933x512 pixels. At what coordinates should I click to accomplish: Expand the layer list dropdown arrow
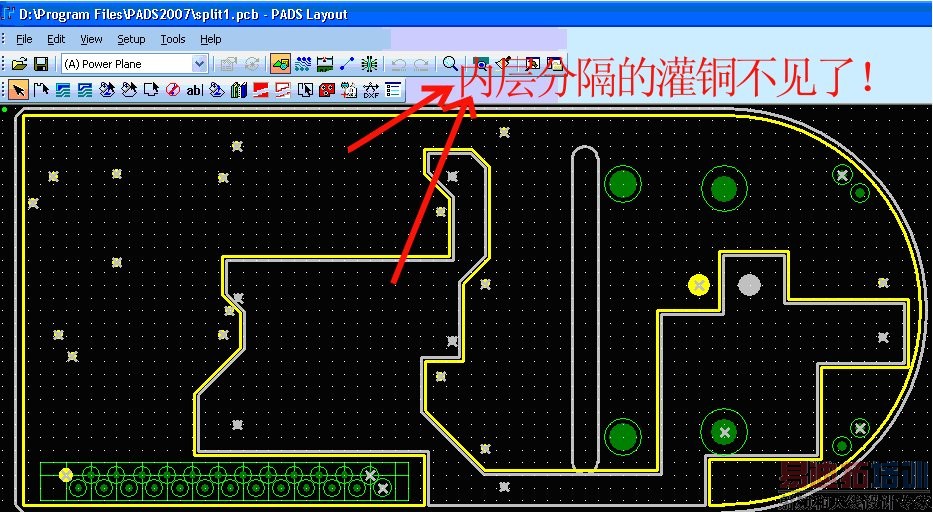[199, 64]
